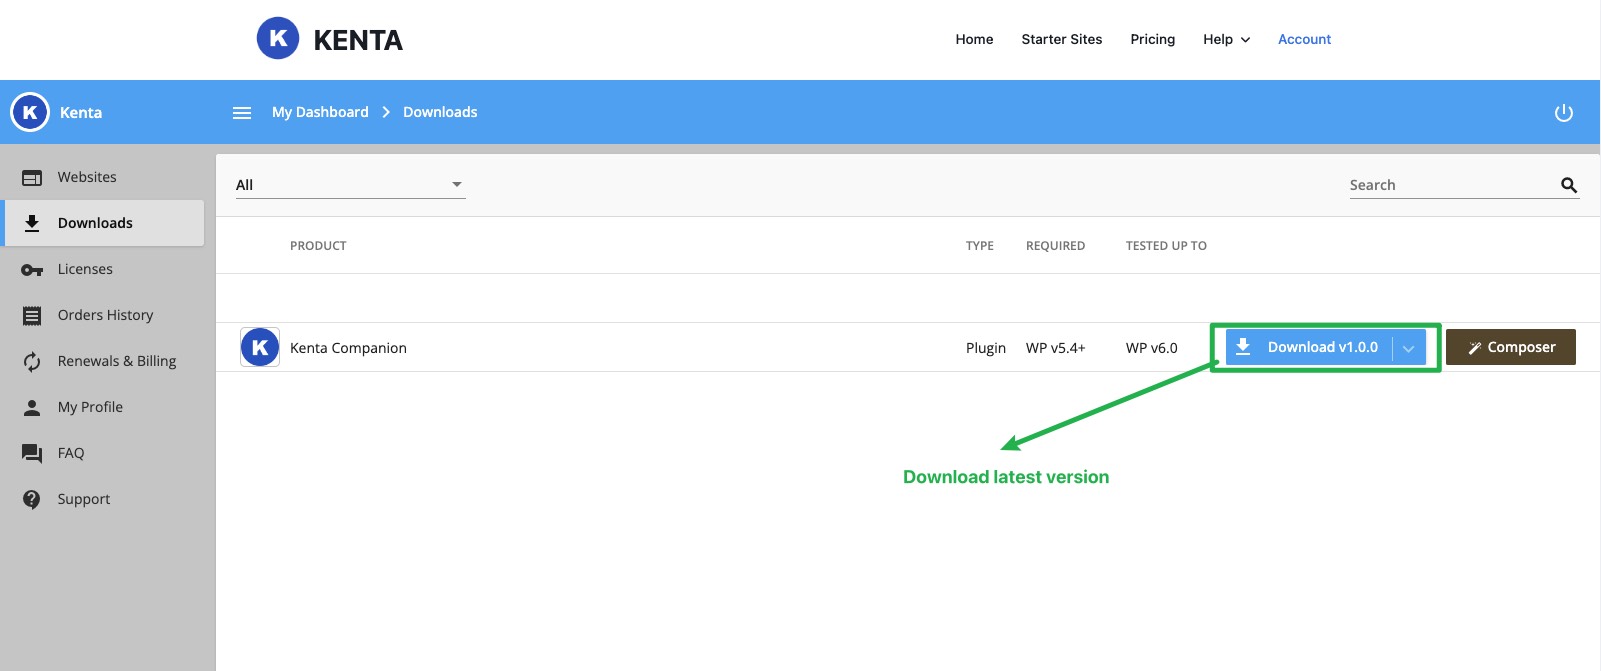This screenshot has width=1601, height=671.
Task: Open the Home page
Action: [974, 39]
